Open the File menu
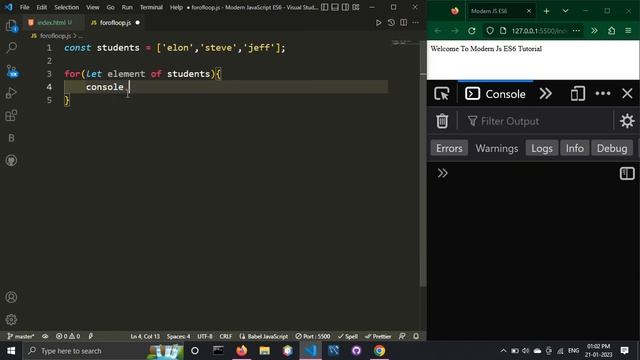 [x=24, y=7]
